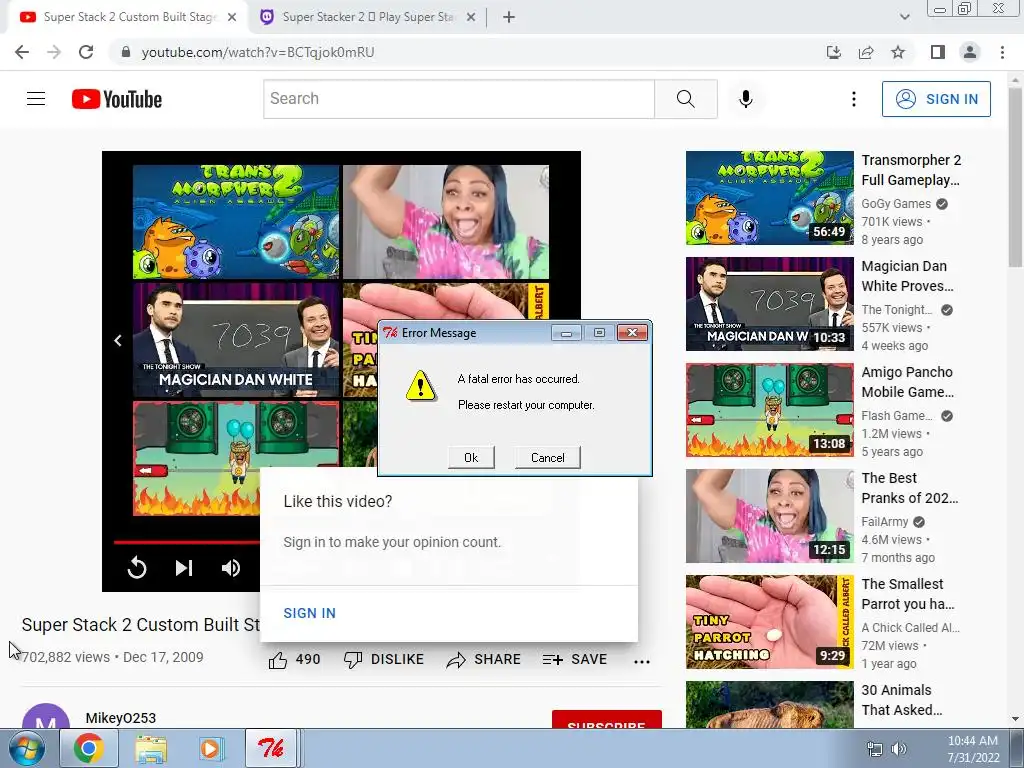The image size is (1024, 768).
Task: Open GoGy Games channel name
Action: coord(895,204)
